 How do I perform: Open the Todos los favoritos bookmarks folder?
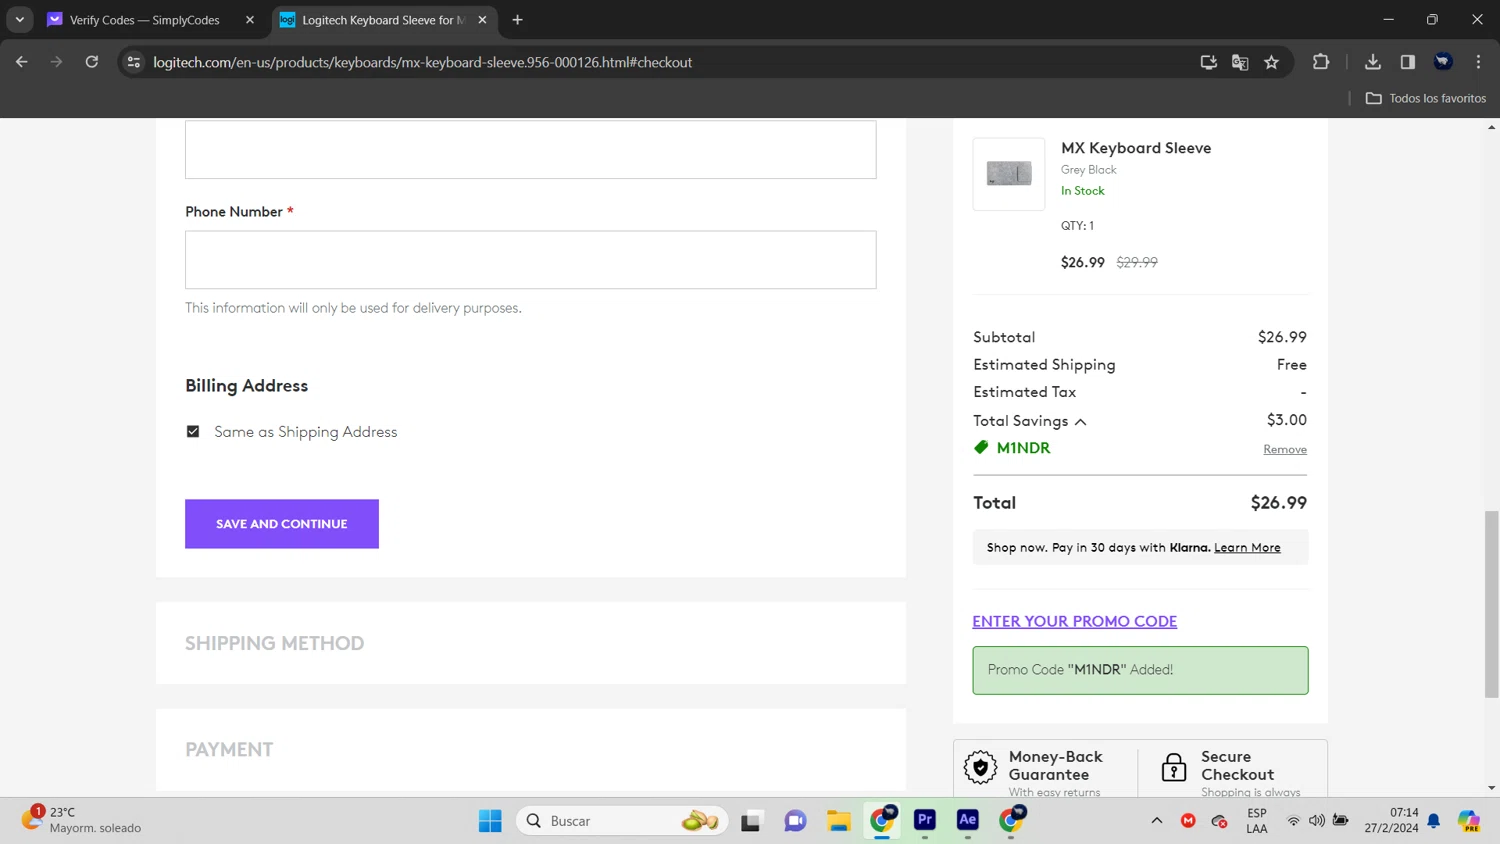pyautogui.click(x=1426, y=98)
